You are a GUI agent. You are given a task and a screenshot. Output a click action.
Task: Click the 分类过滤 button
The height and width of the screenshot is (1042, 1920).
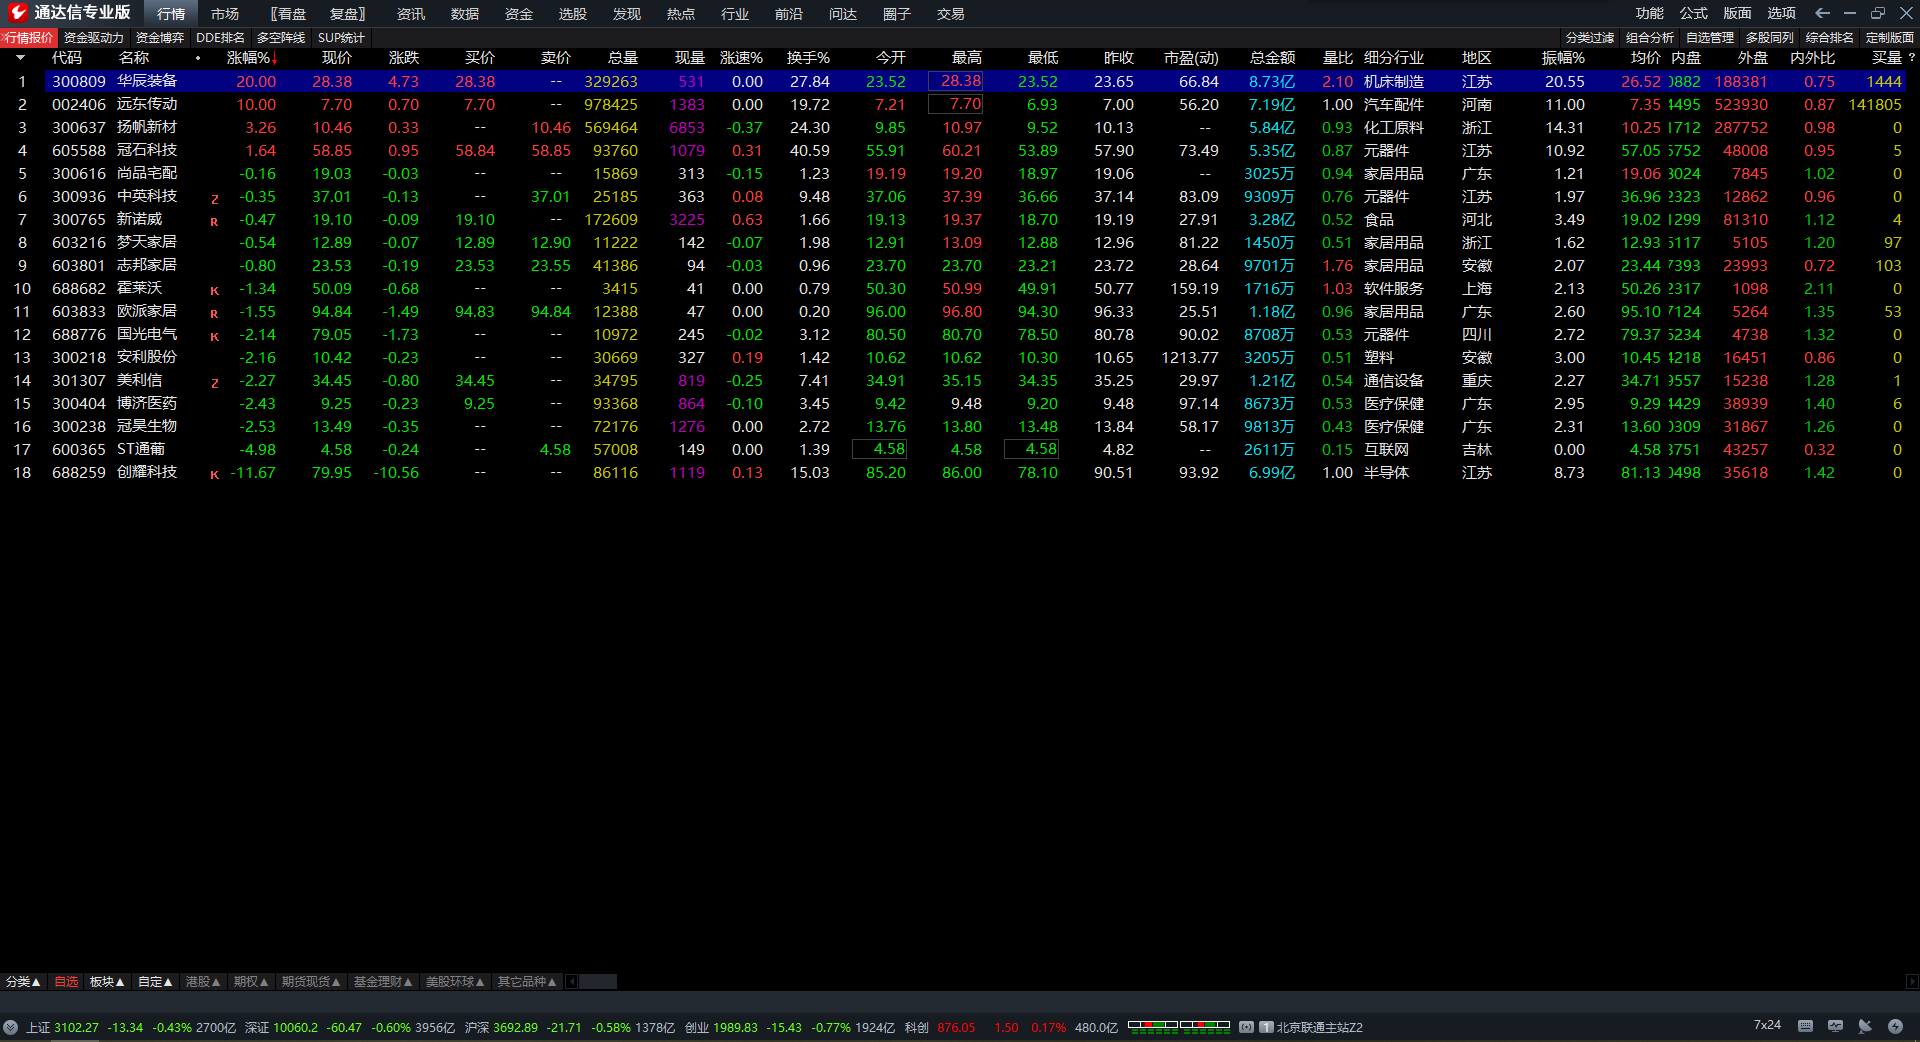coord(1590,37)
